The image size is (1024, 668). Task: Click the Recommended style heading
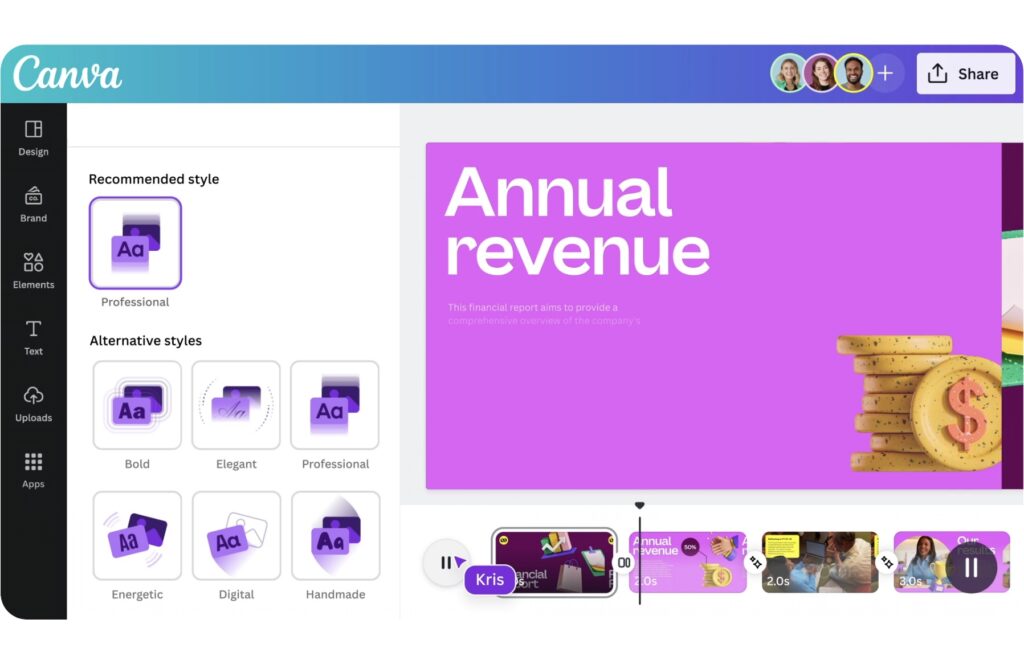coord(154,179)
